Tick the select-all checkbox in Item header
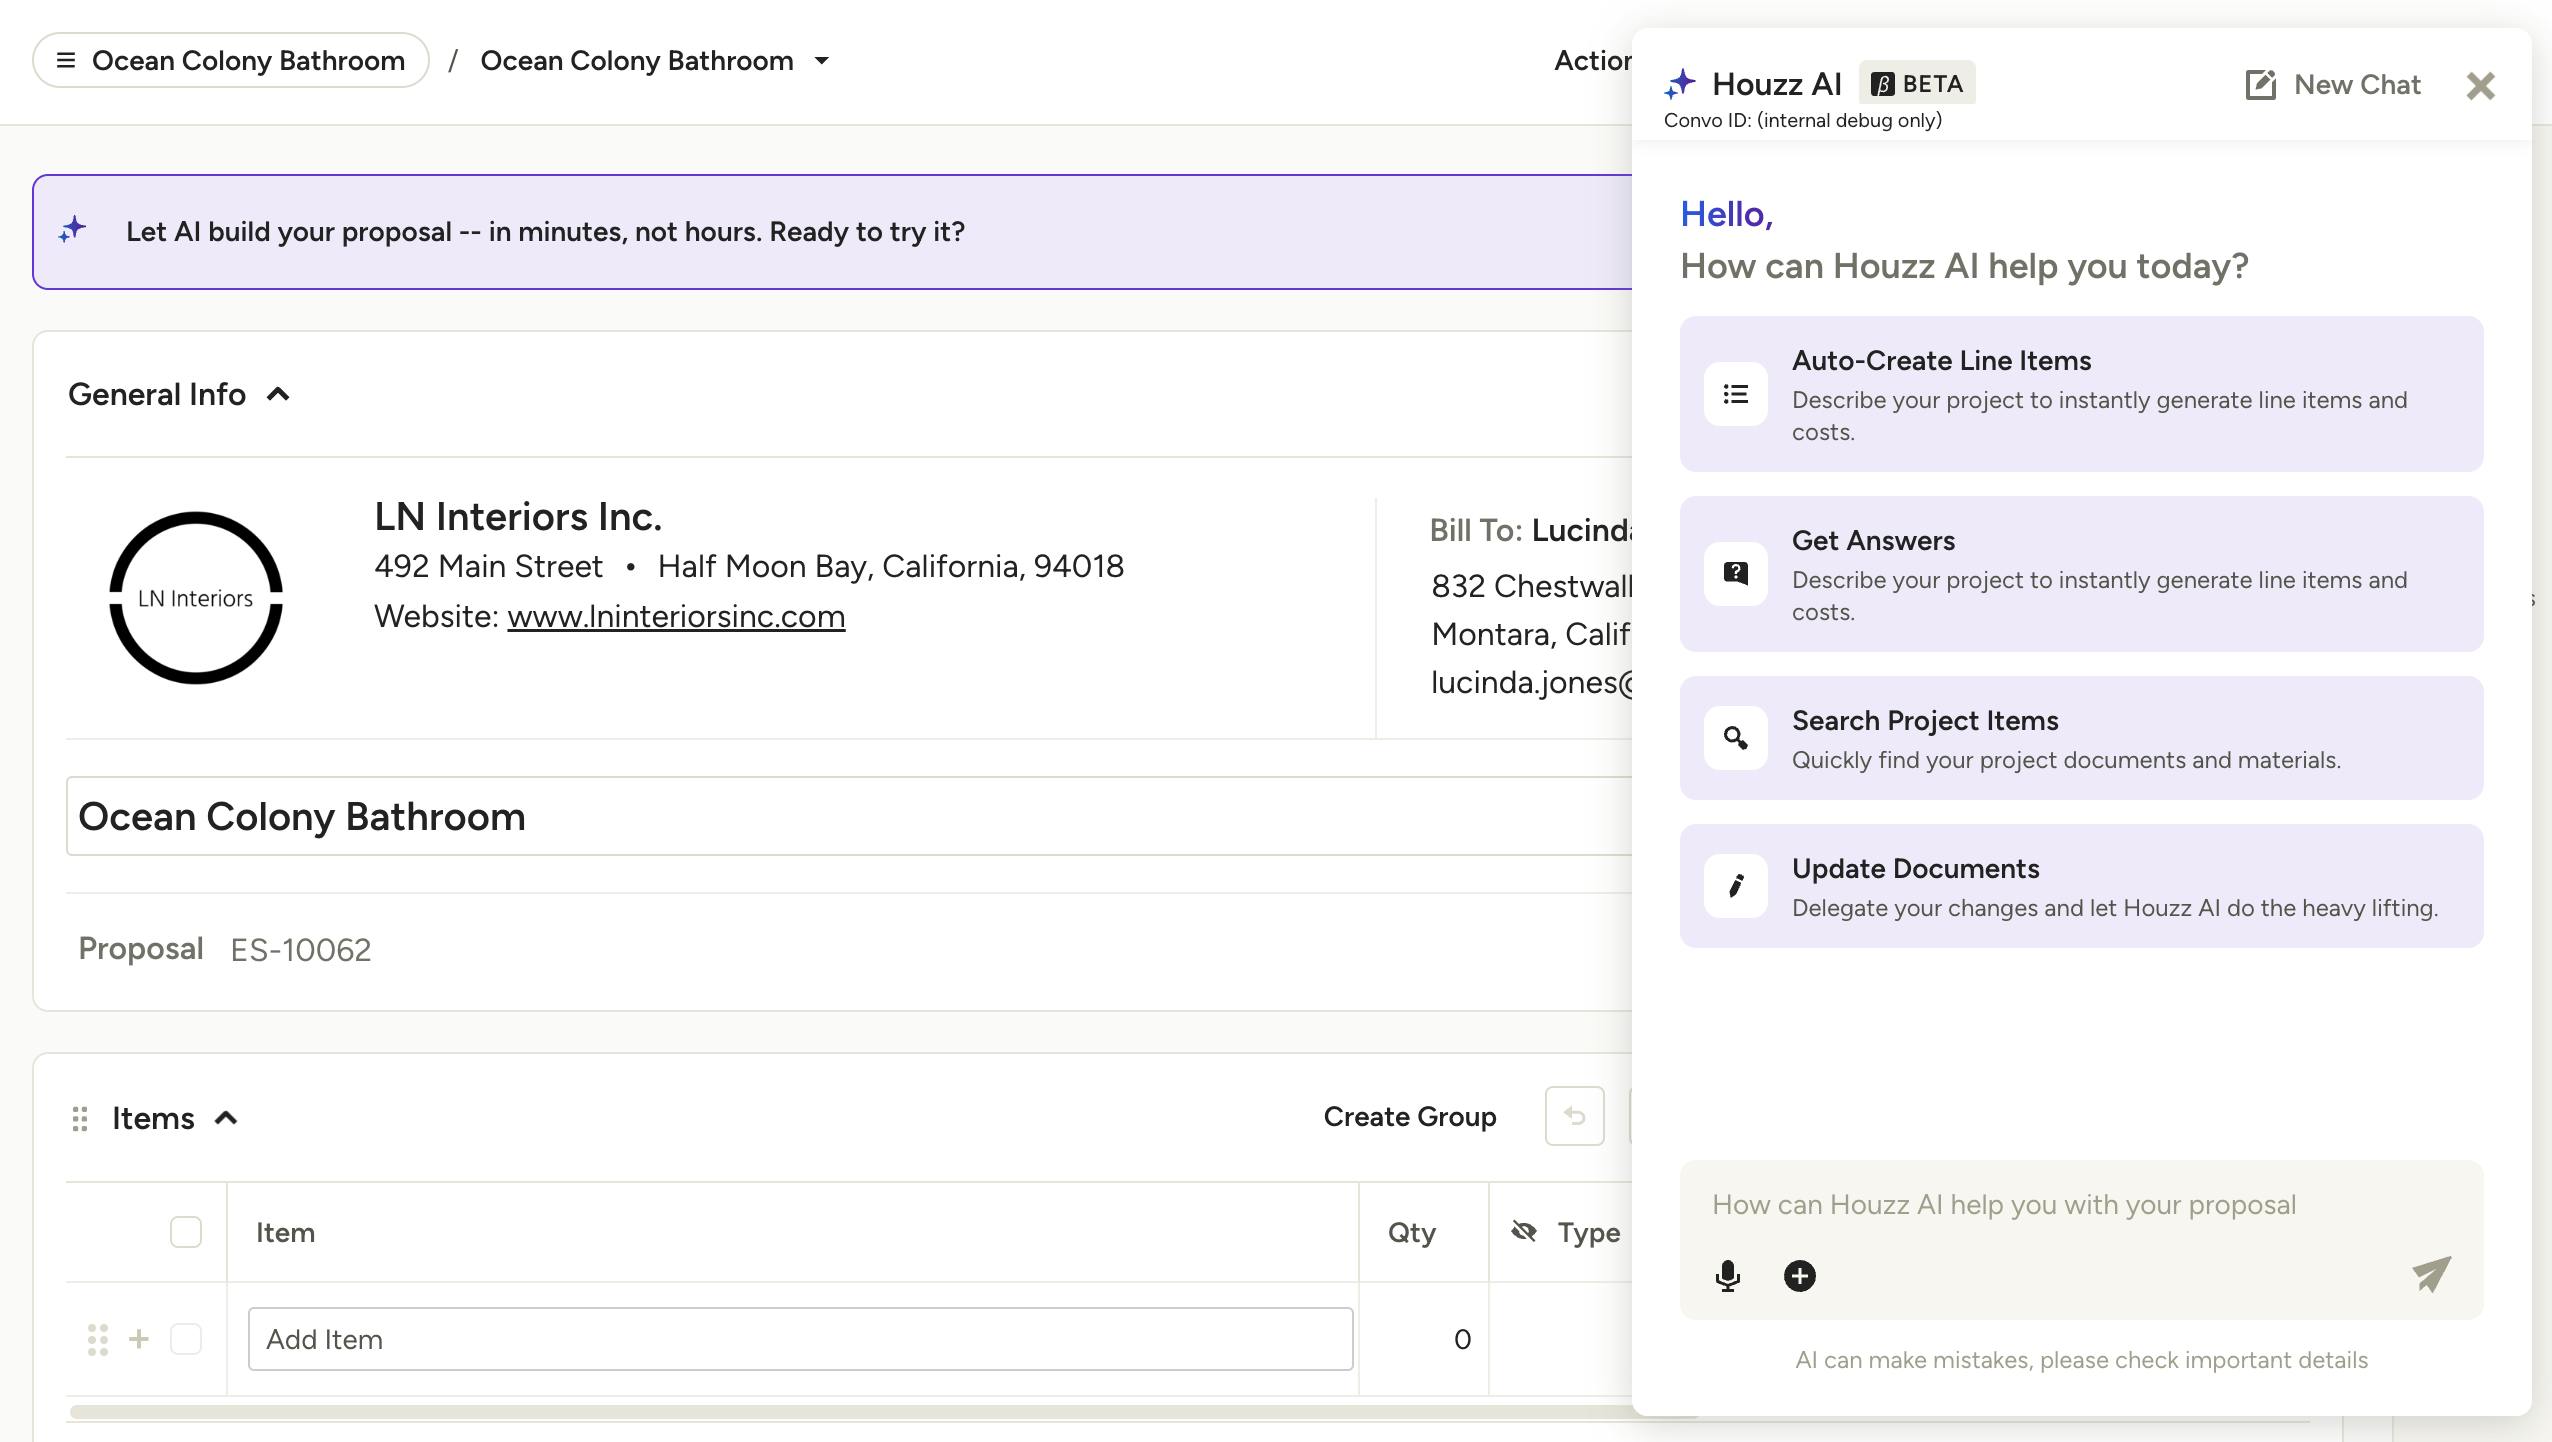This screenshot has width=2552, height=1442. (x=186, y=1232)
